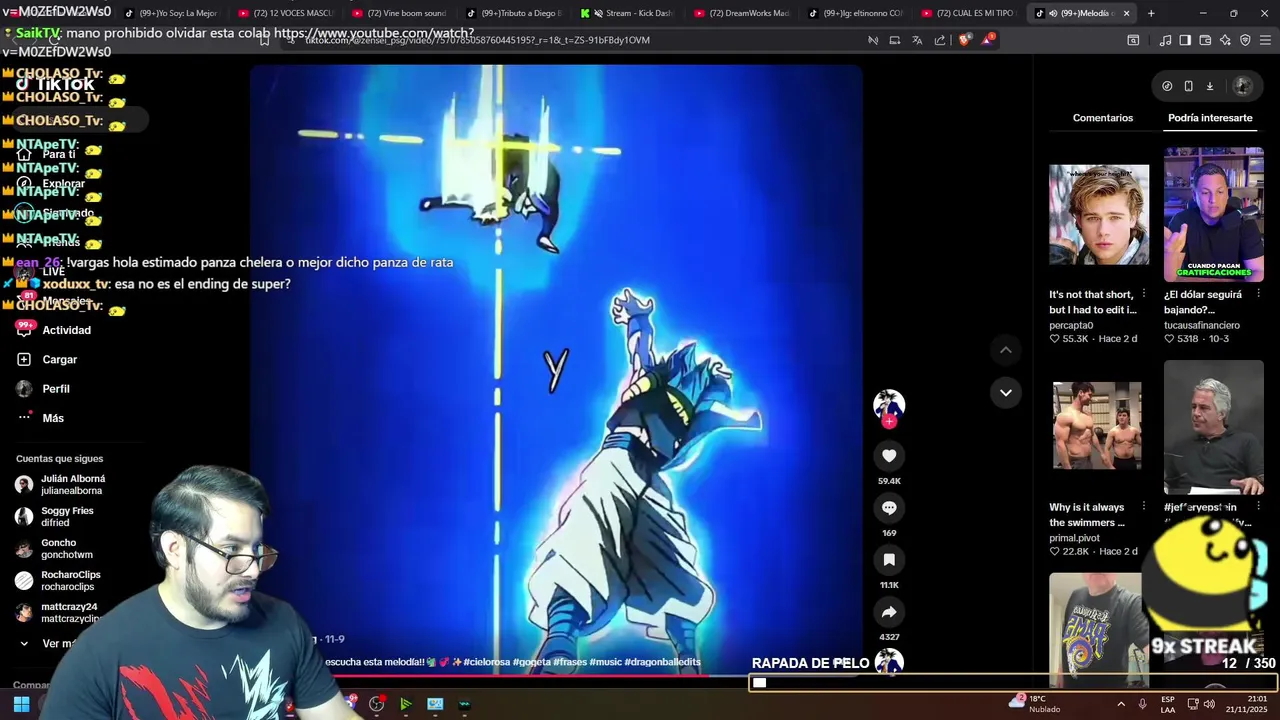Click the Brave Shields lion icon
This screenshot has height=720, width=1280.
tap(964, 40)
